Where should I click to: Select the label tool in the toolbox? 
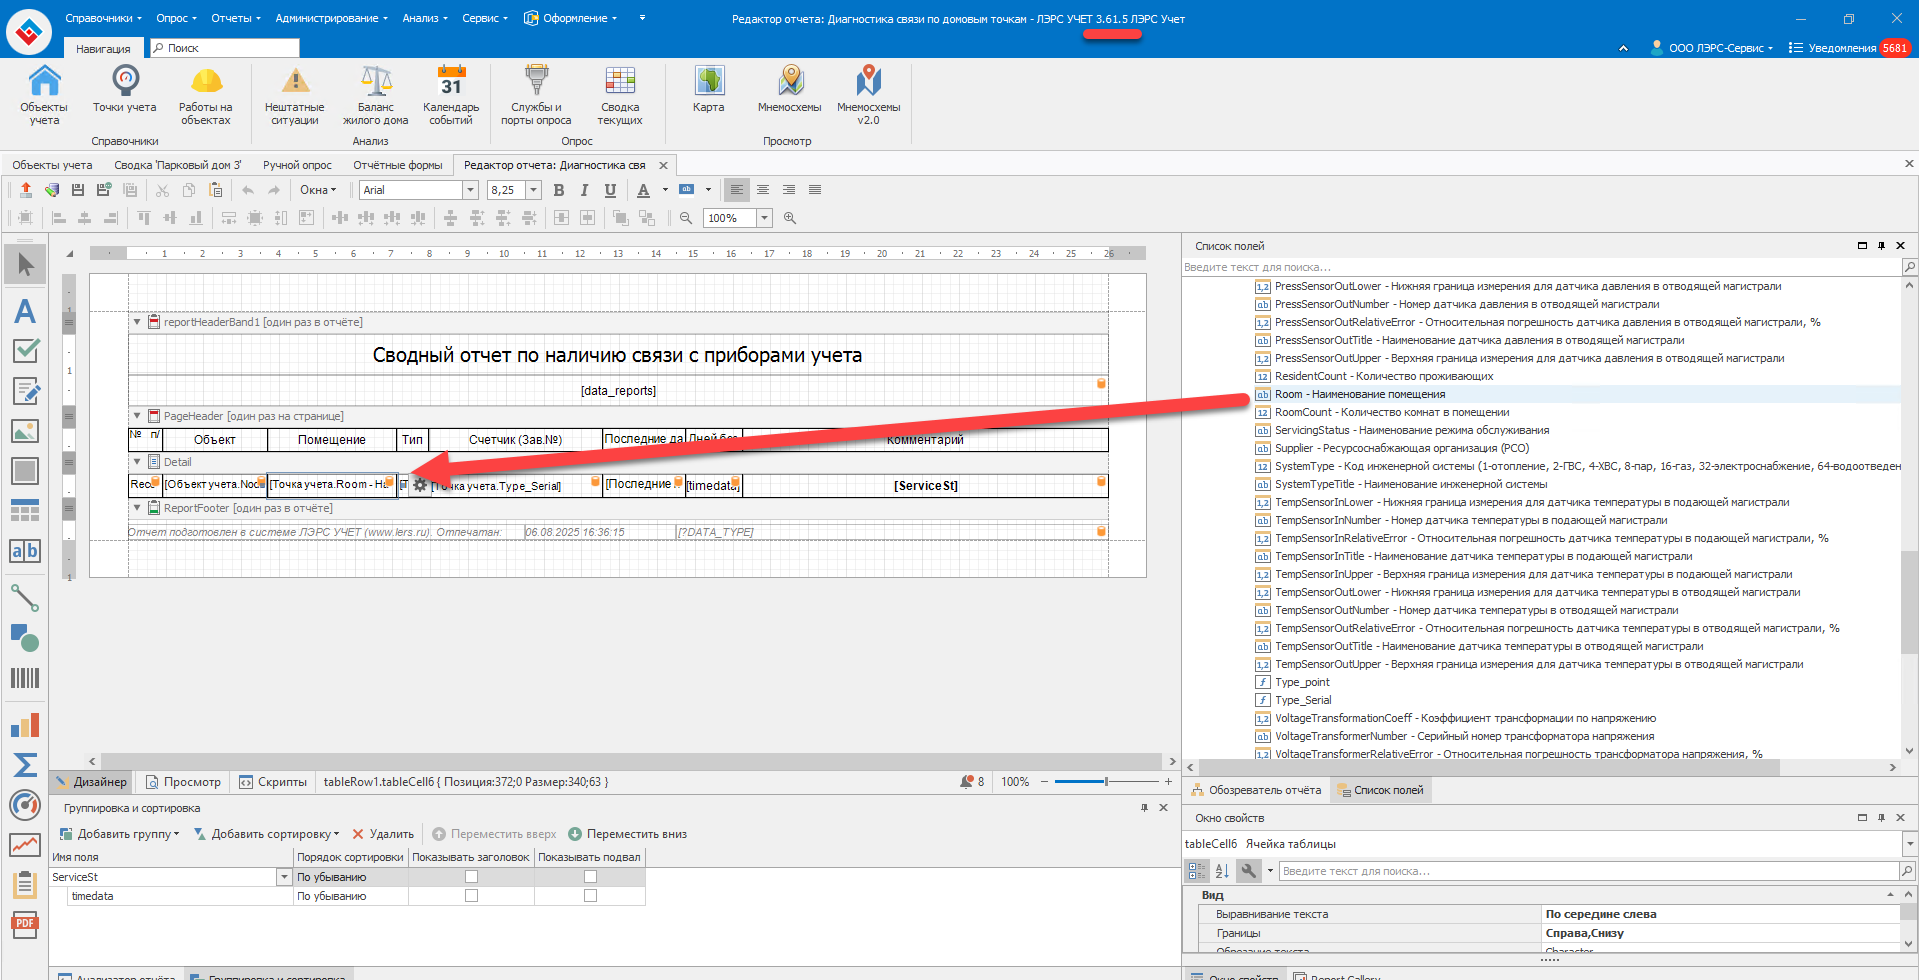click(x=25, y=311)
